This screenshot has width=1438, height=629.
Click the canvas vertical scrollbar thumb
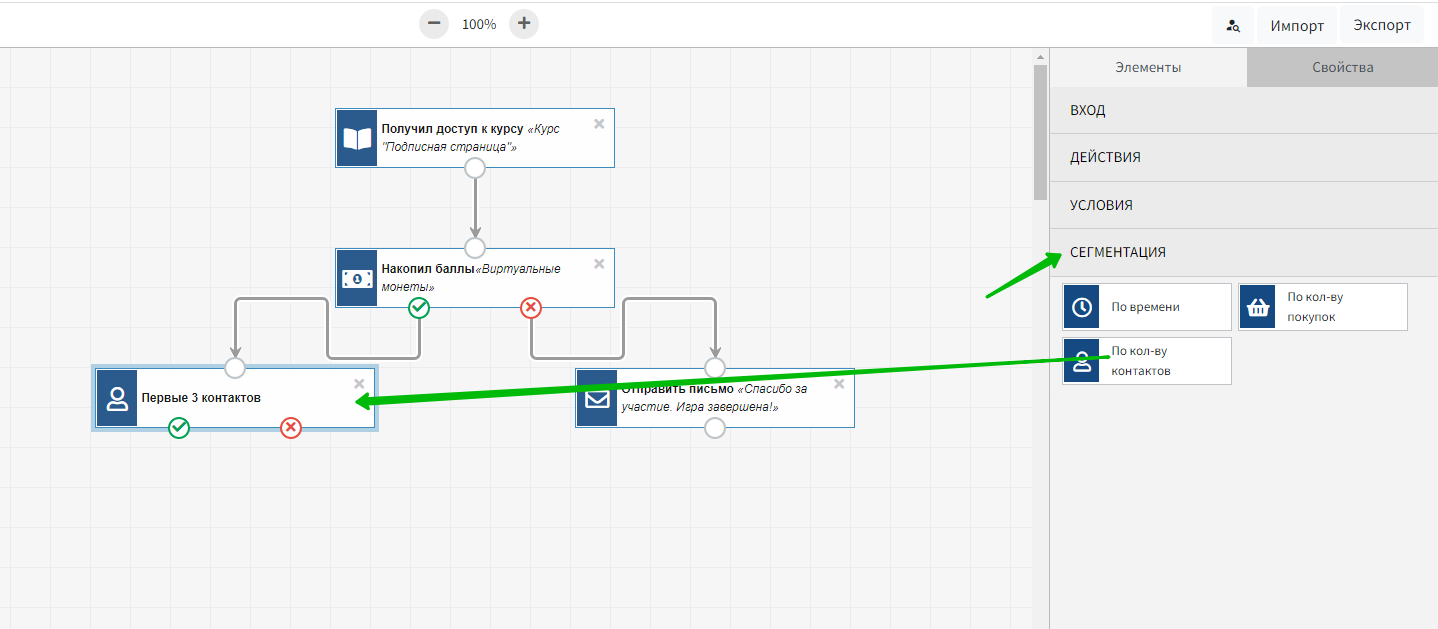(x=1040, y=130)
